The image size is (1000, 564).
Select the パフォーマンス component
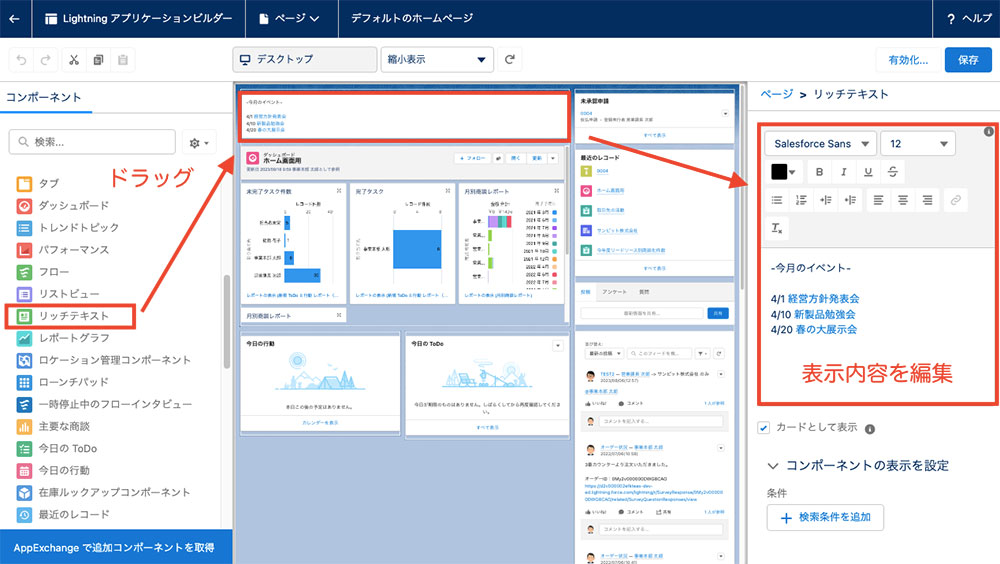click(x=64, y=249)
